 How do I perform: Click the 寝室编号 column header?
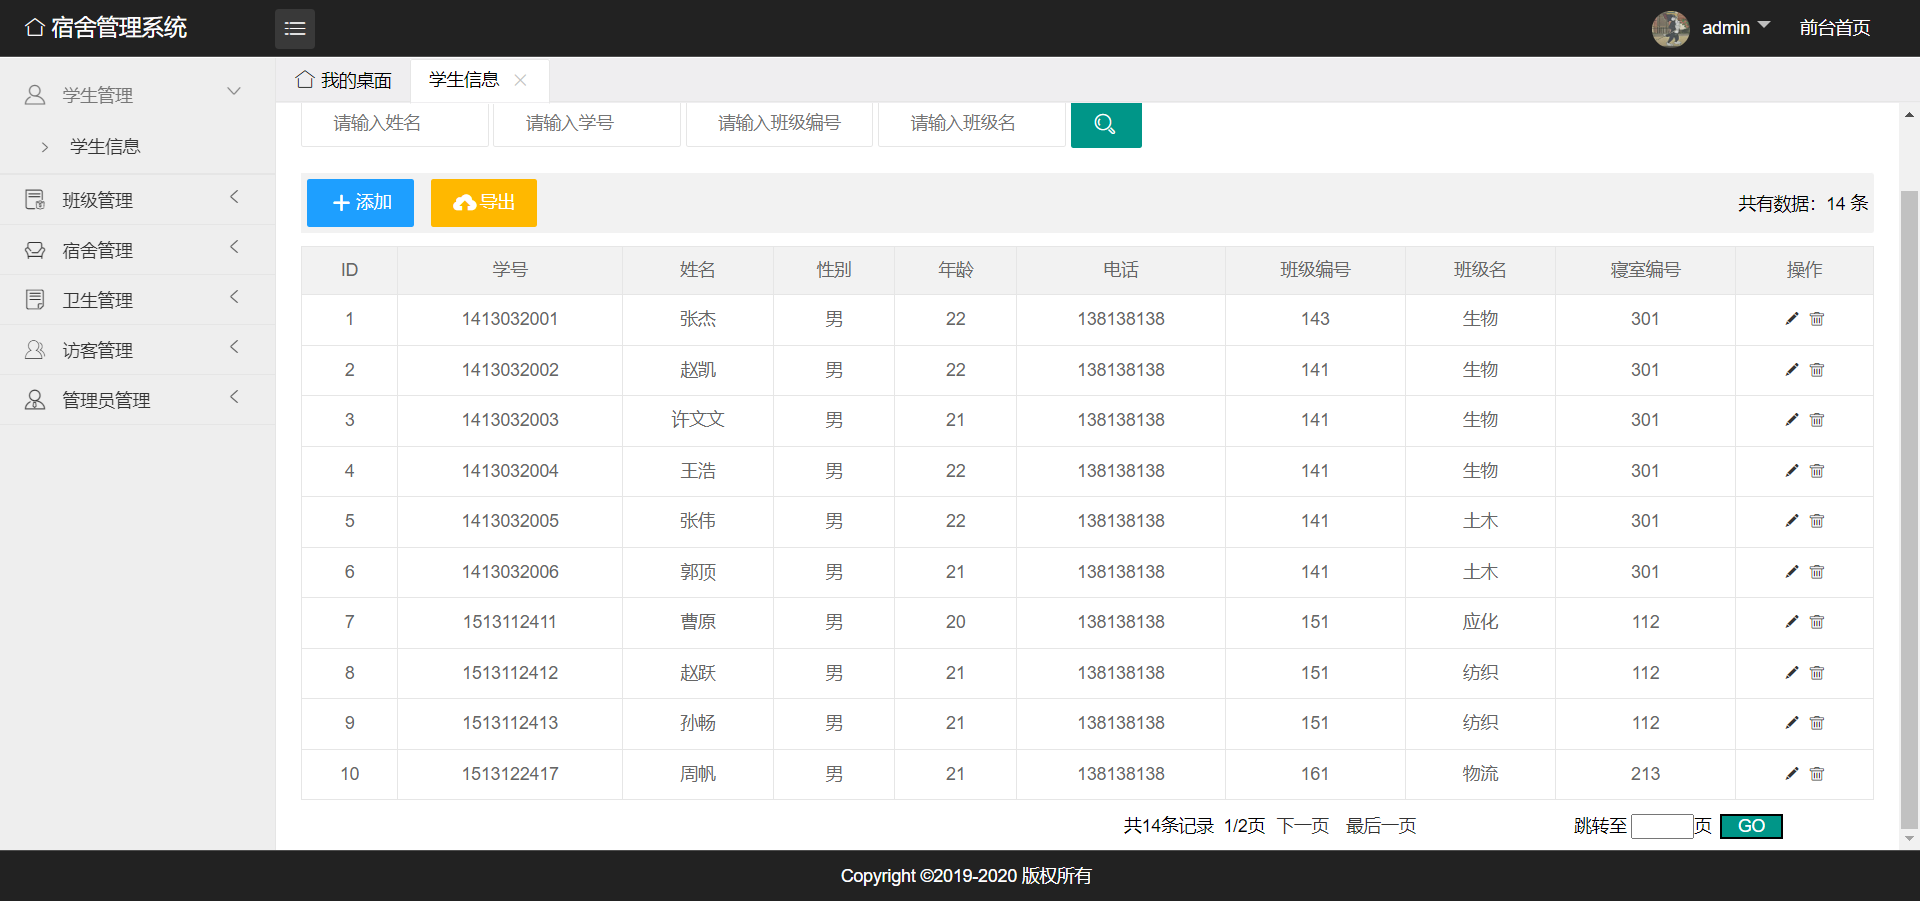point(1645,270)
